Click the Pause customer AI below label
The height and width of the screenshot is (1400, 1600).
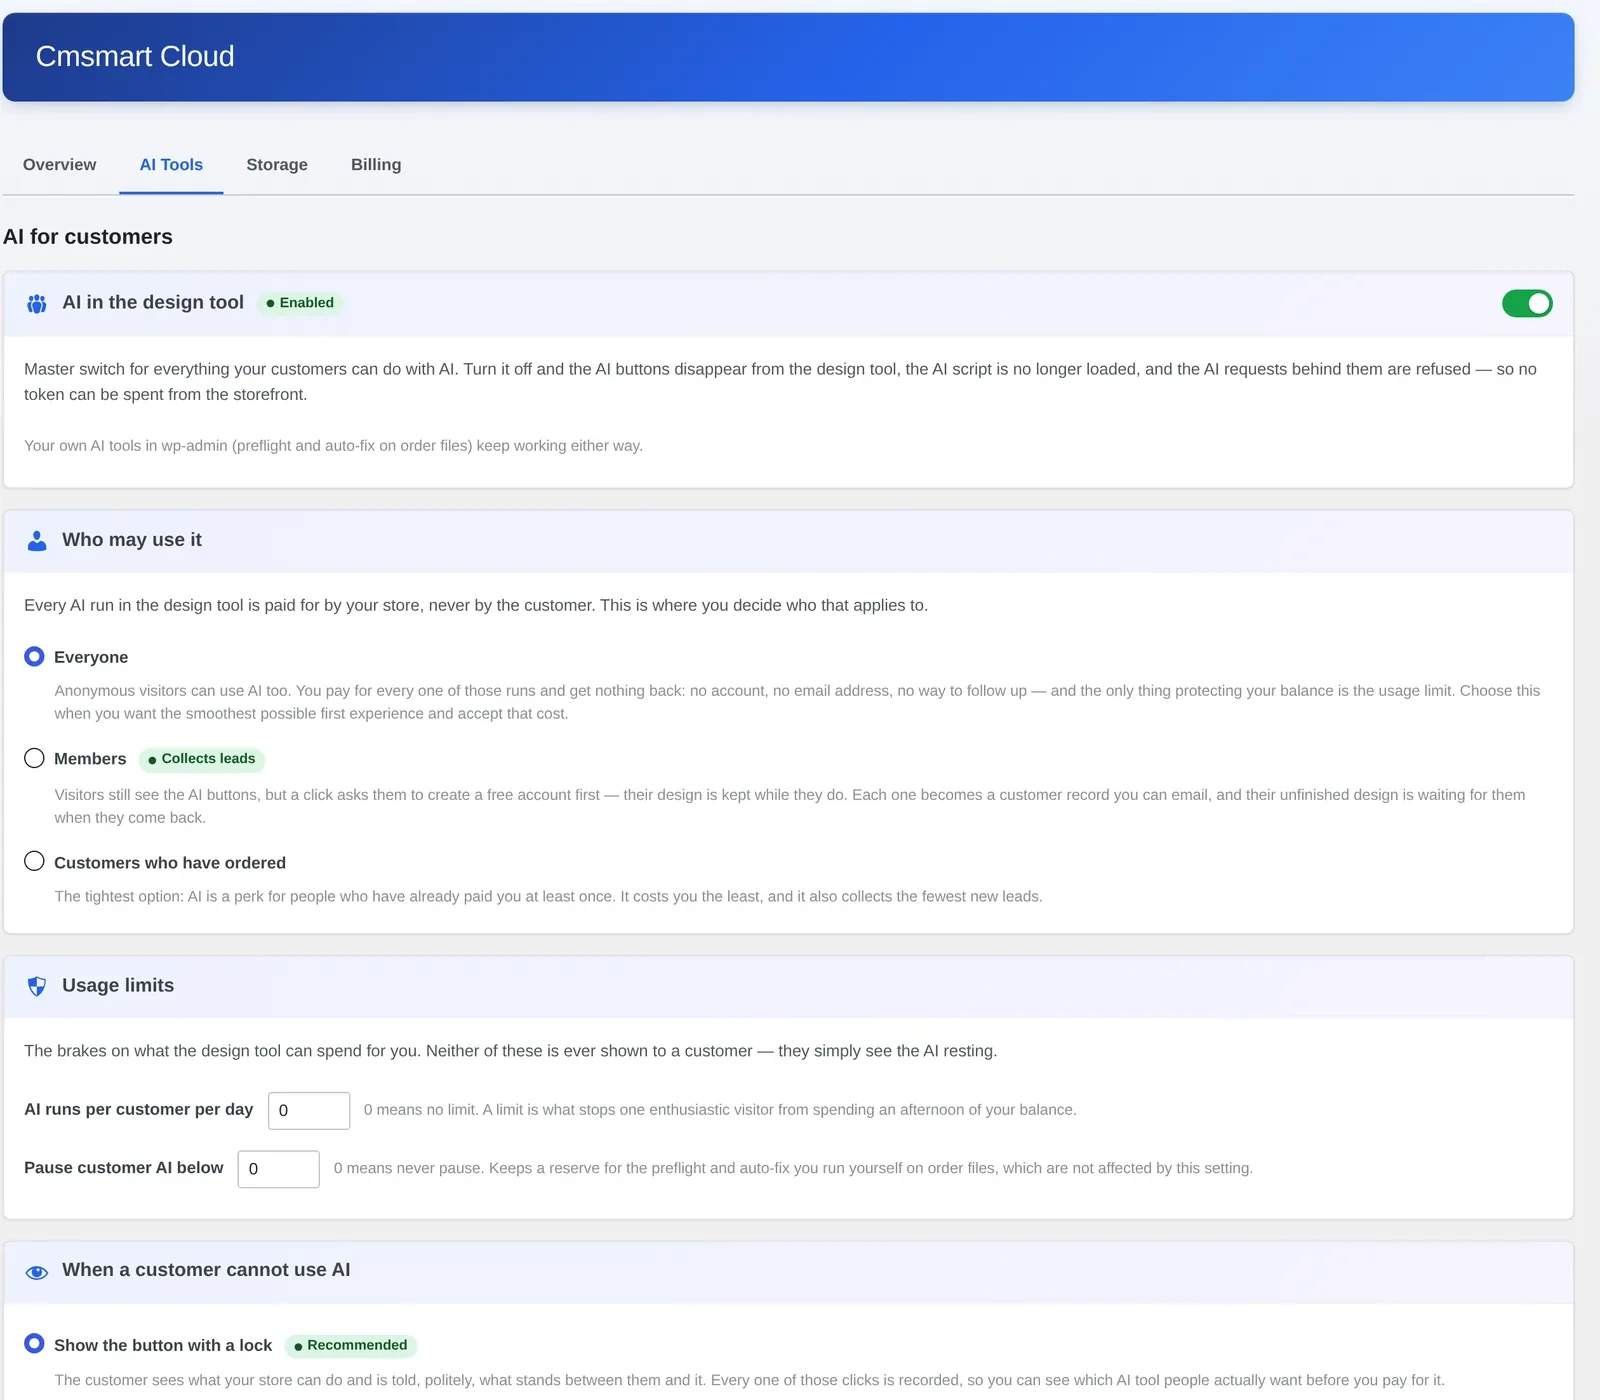click(x=124, y=1167)
